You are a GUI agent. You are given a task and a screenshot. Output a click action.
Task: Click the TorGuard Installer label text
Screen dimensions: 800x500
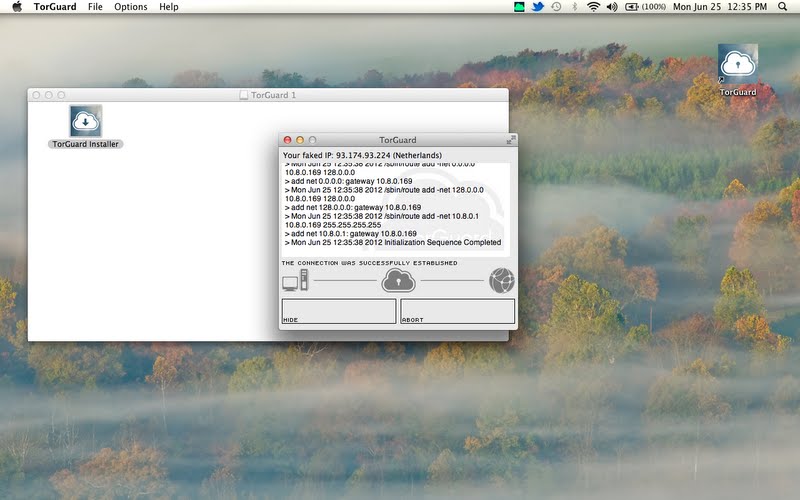click(x=86, y=144)
